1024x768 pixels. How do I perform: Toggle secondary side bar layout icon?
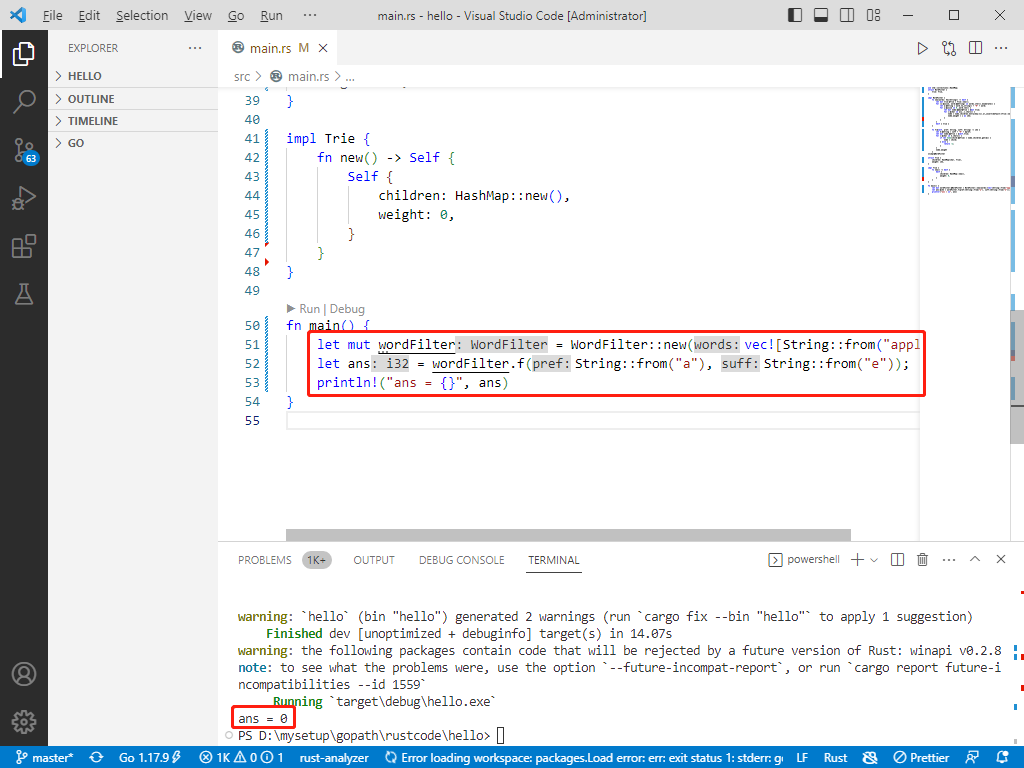847,15
